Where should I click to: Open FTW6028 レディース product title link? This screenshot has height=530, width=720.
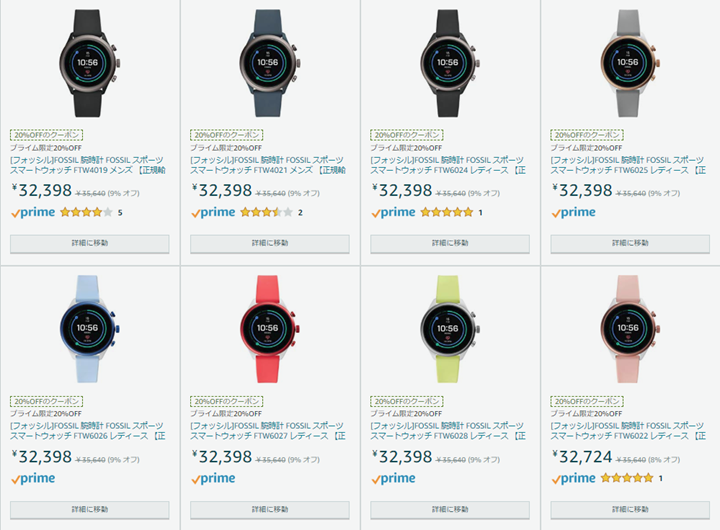pos(448,431)
